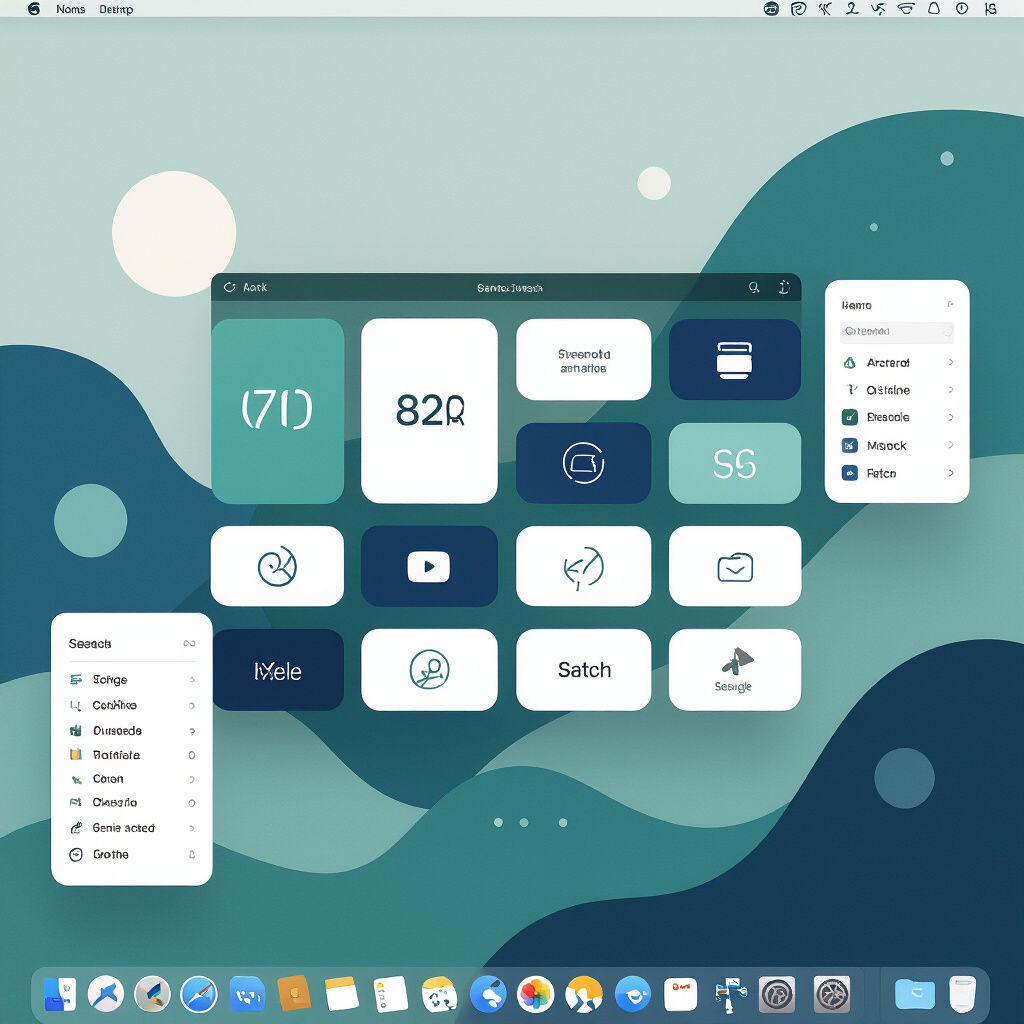Viewport: 1024px width, 1024px height.
Task: Click the Satch button tile
Action: tap(584, 670)
